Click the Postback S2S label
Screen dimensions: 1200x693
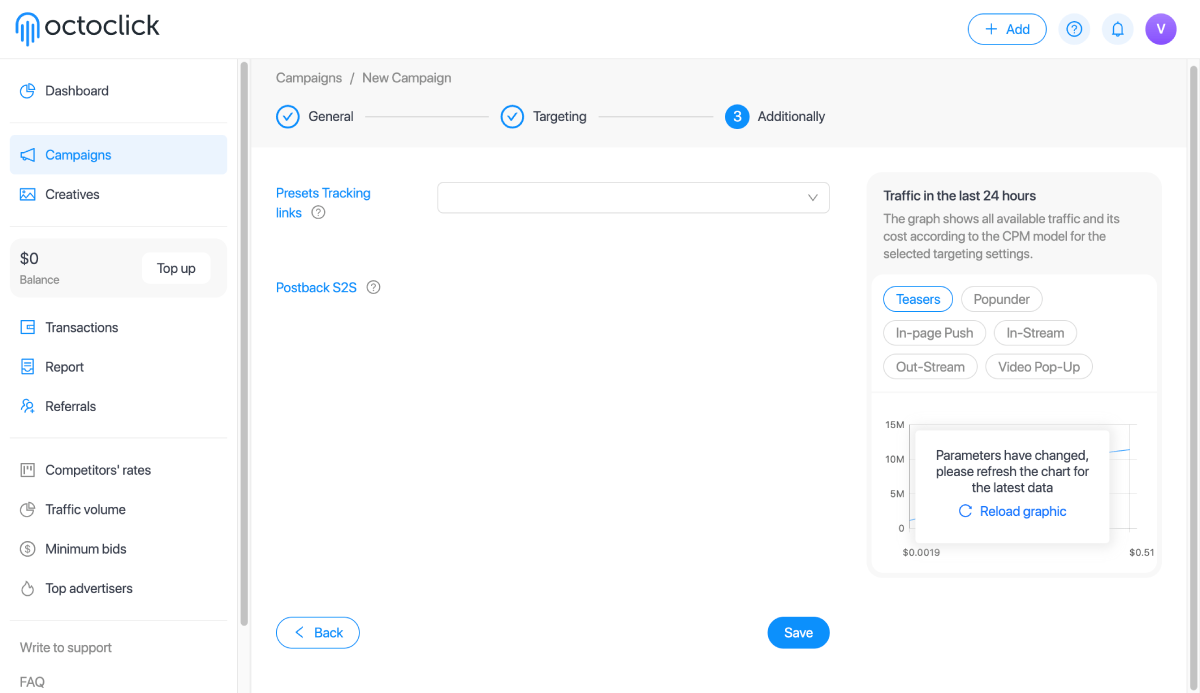click(316, 287)
